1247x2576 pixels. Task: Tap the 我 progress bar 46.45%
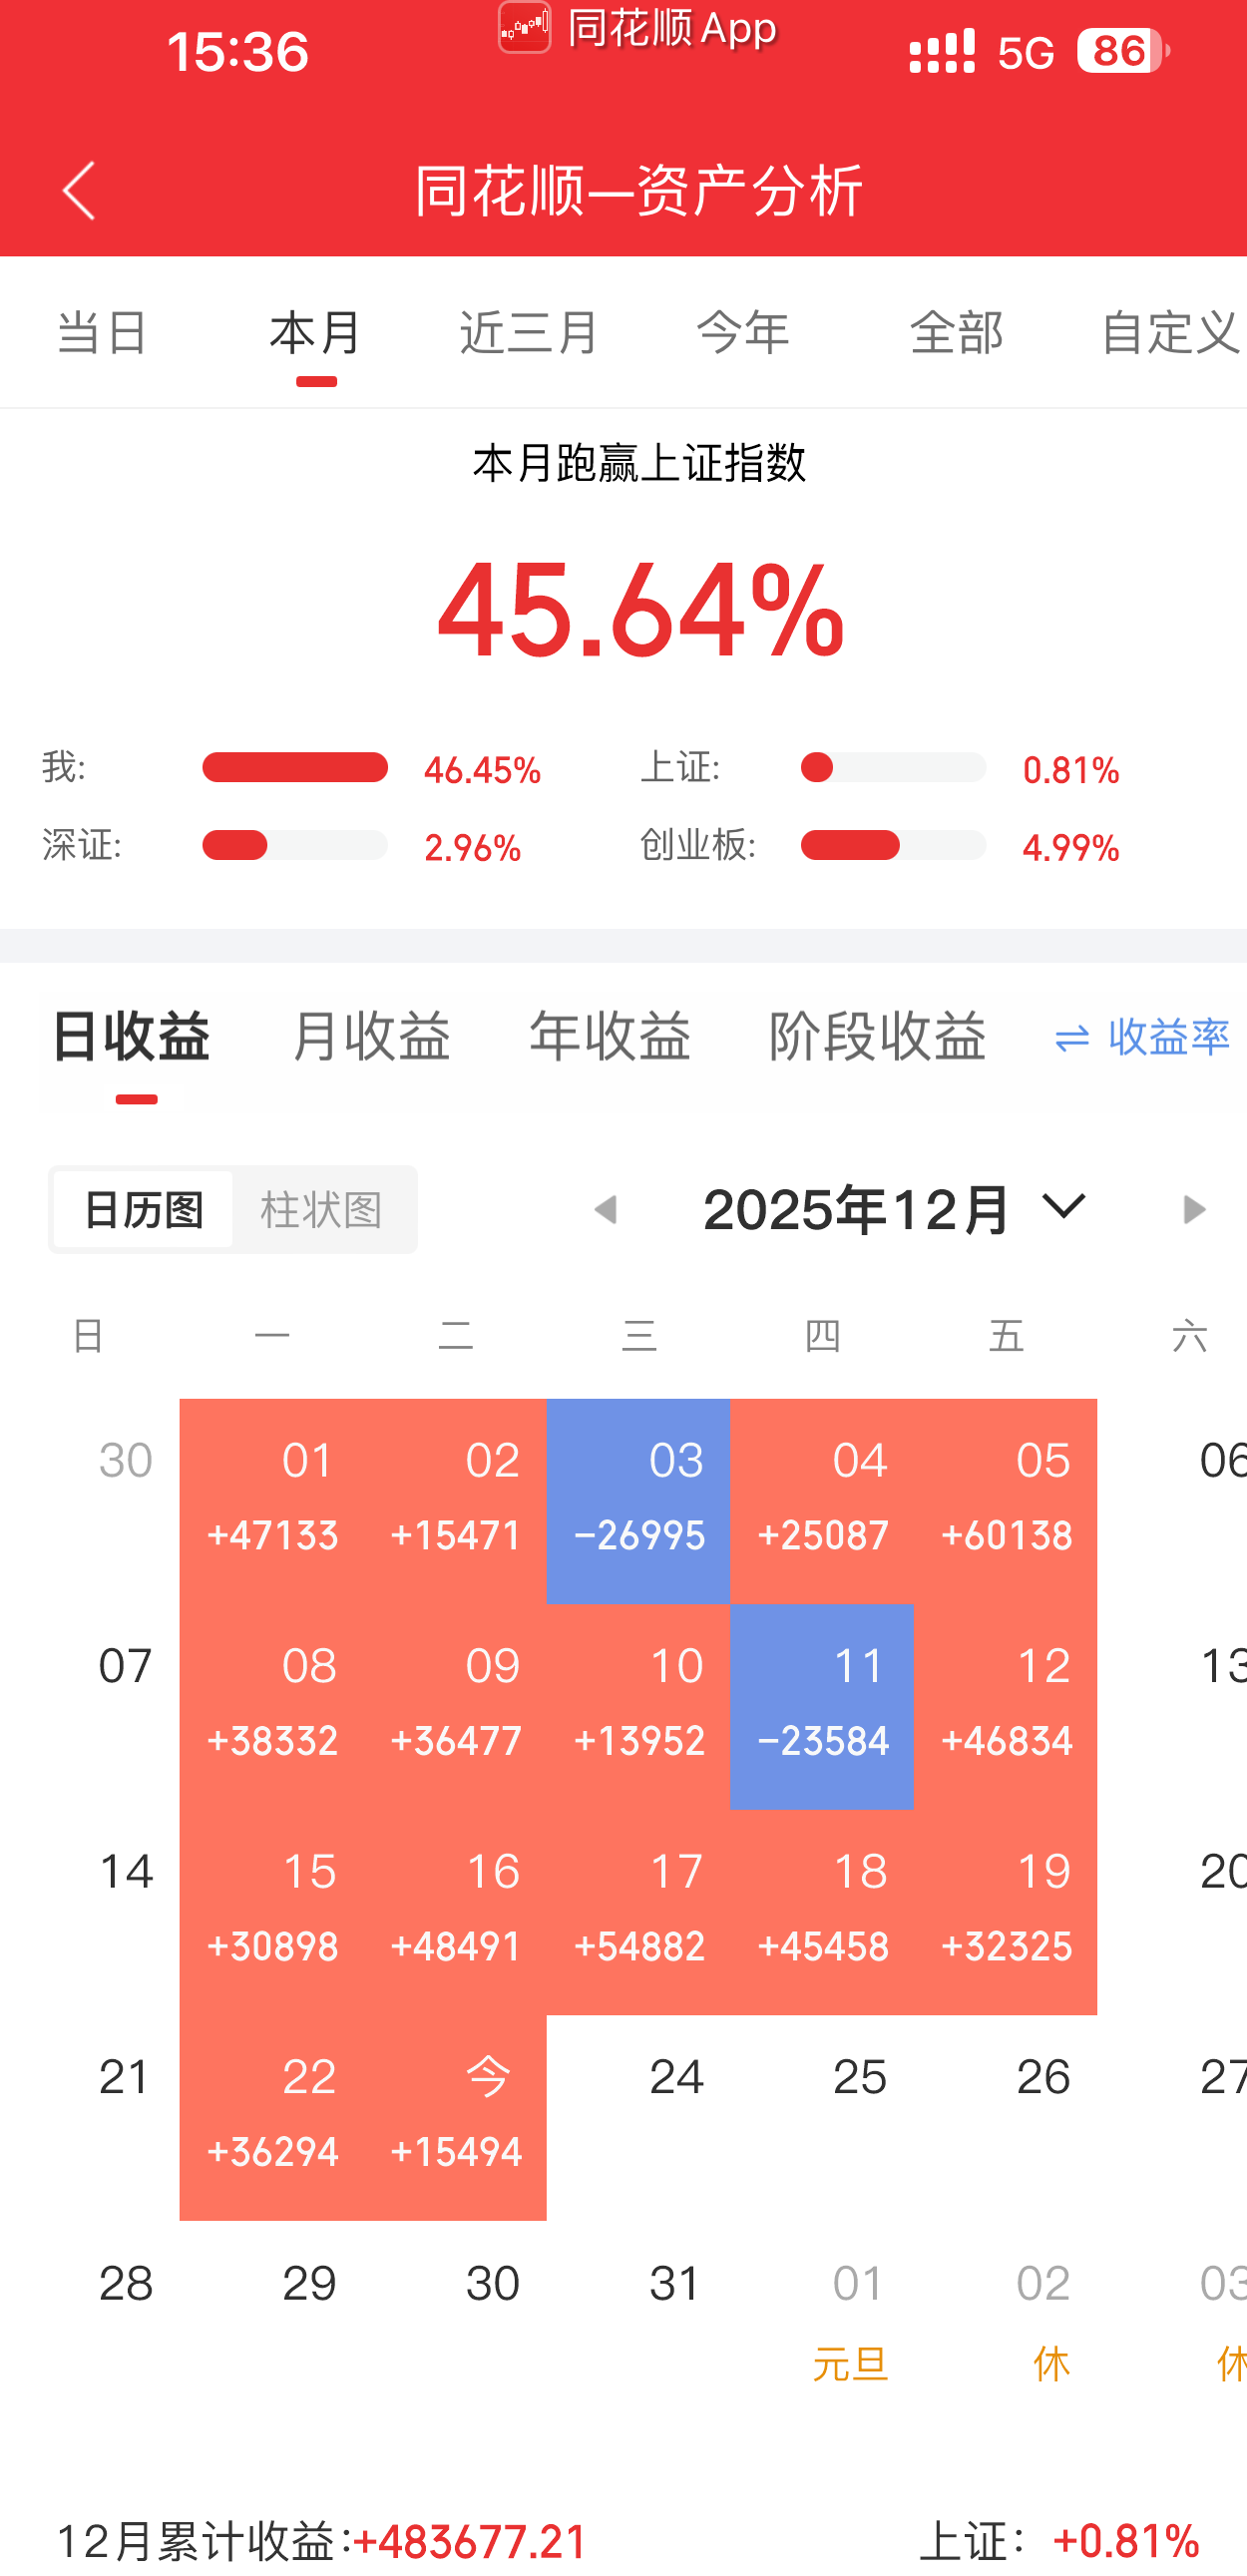(x=295, y=768)
